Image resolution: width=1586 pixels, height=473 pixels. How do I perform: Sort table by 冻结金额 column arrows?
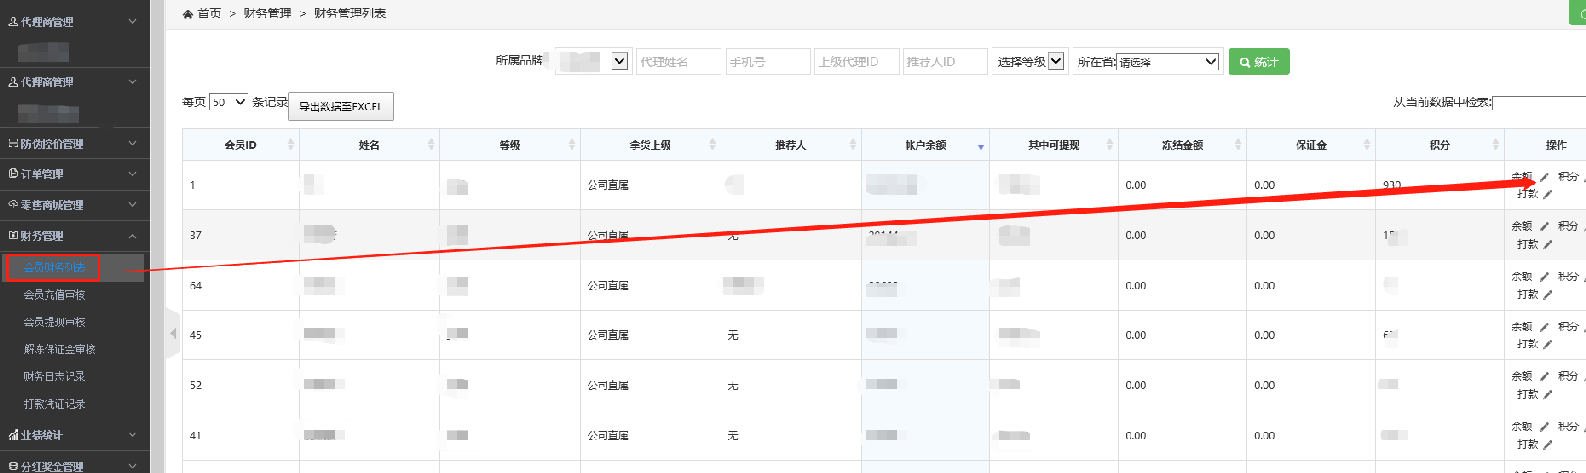(x=1238, y=145)
